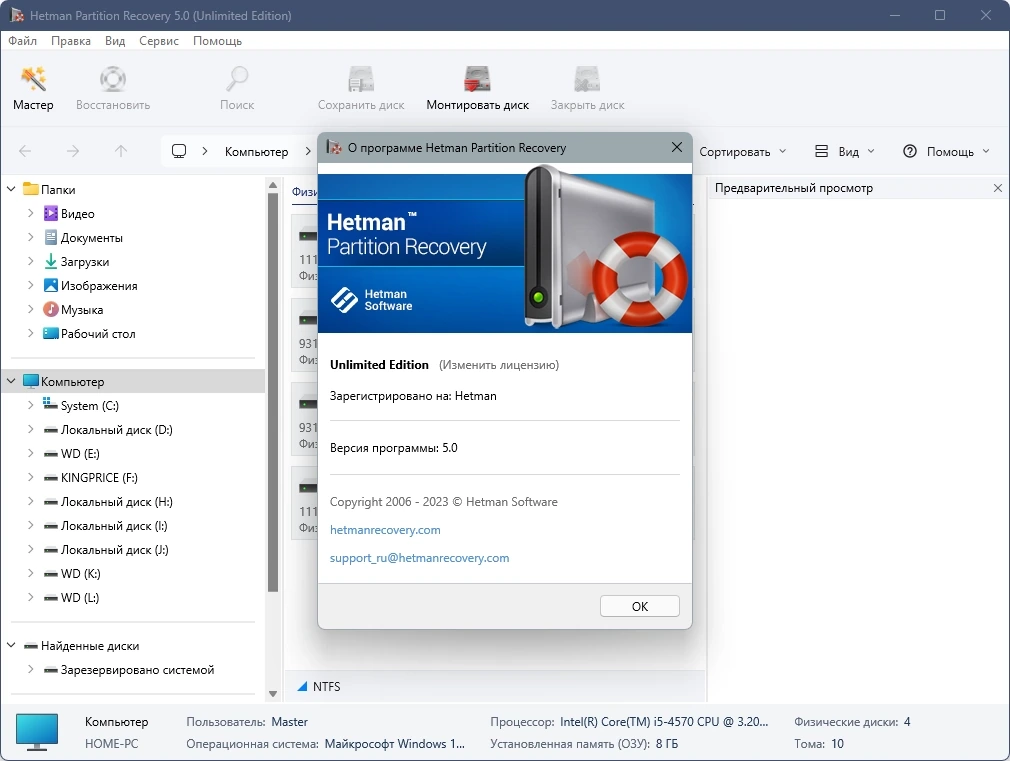Image resolution: width=1010 pixels, height=761 pixels.
Task: Click the NTFS legend label
Action: (327, 687)
